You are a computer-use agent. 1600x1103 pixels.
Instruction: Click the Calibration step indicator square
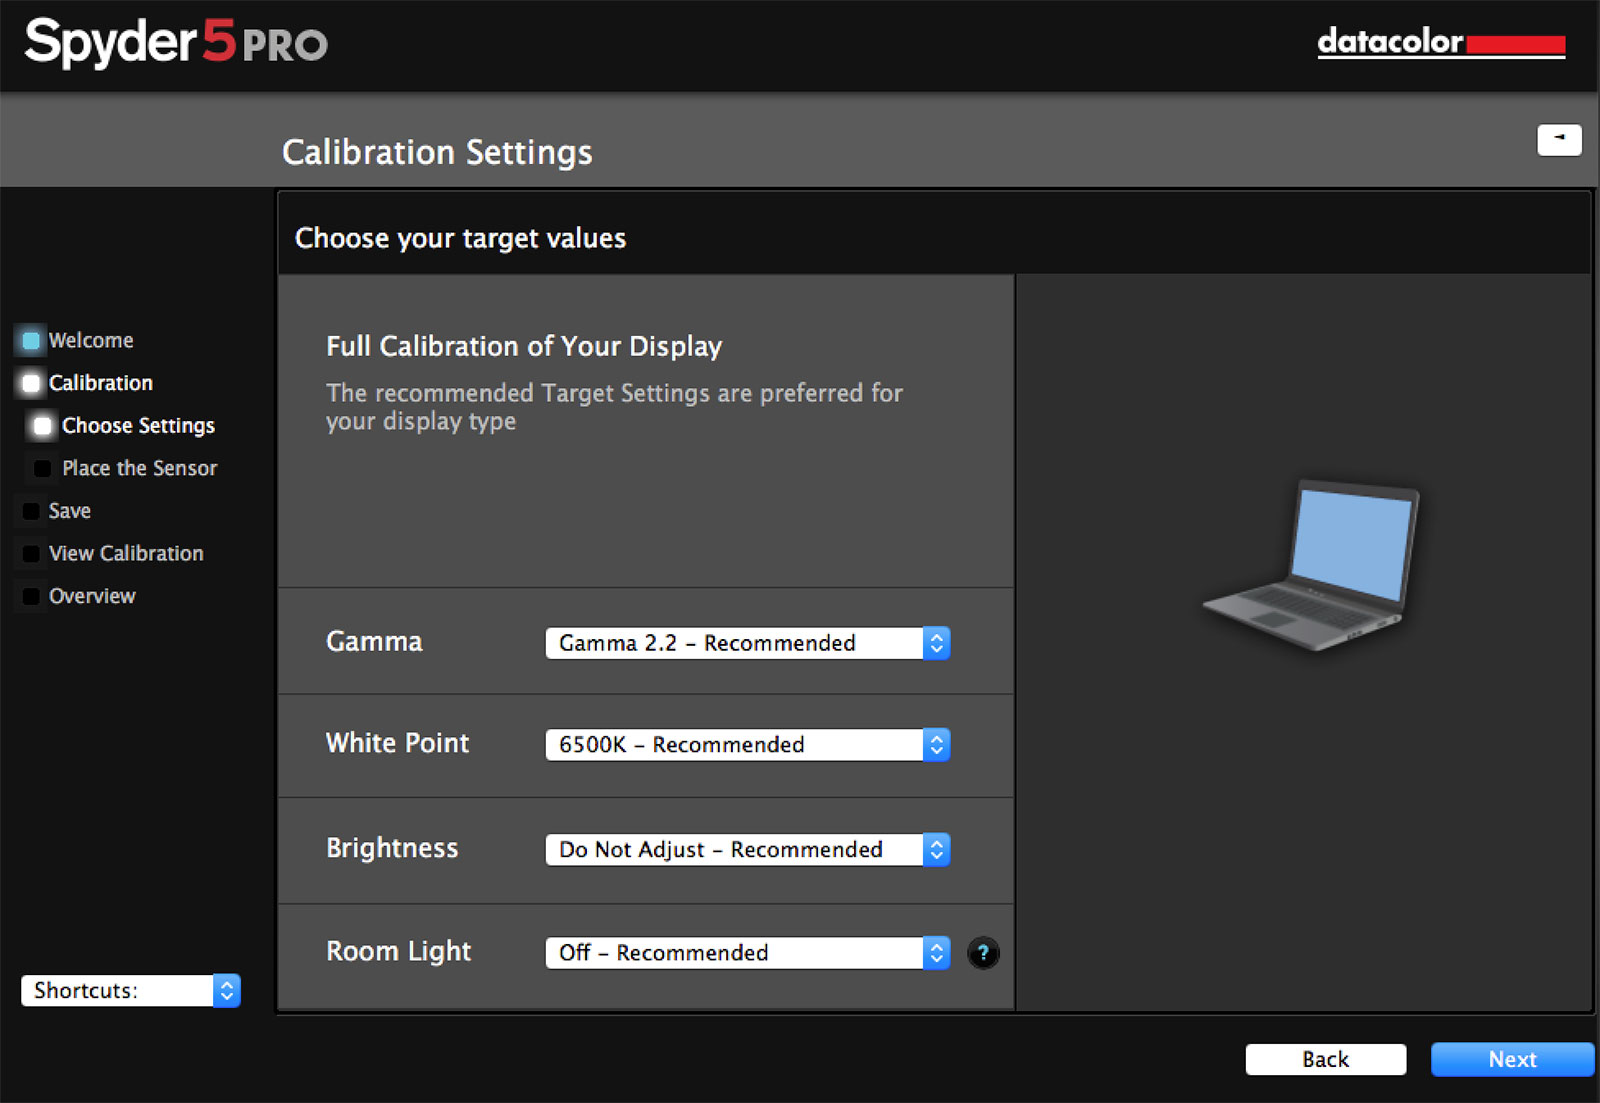coord(31,383)
